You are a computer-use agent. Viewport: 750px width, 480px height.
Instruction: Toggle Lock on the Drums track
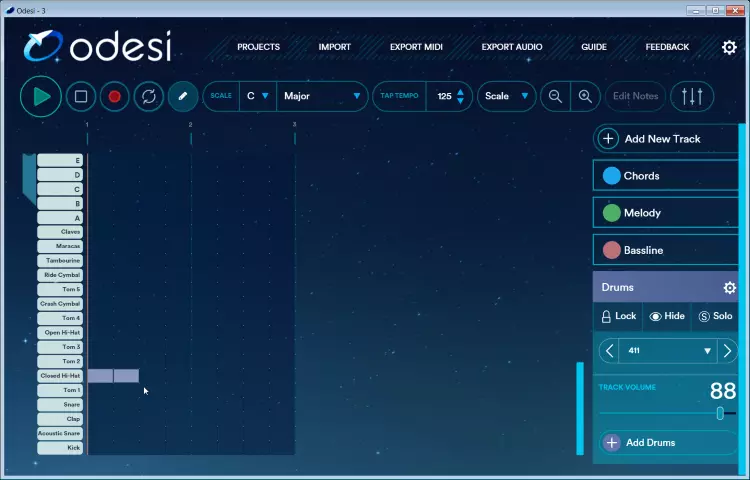[618, 316]
